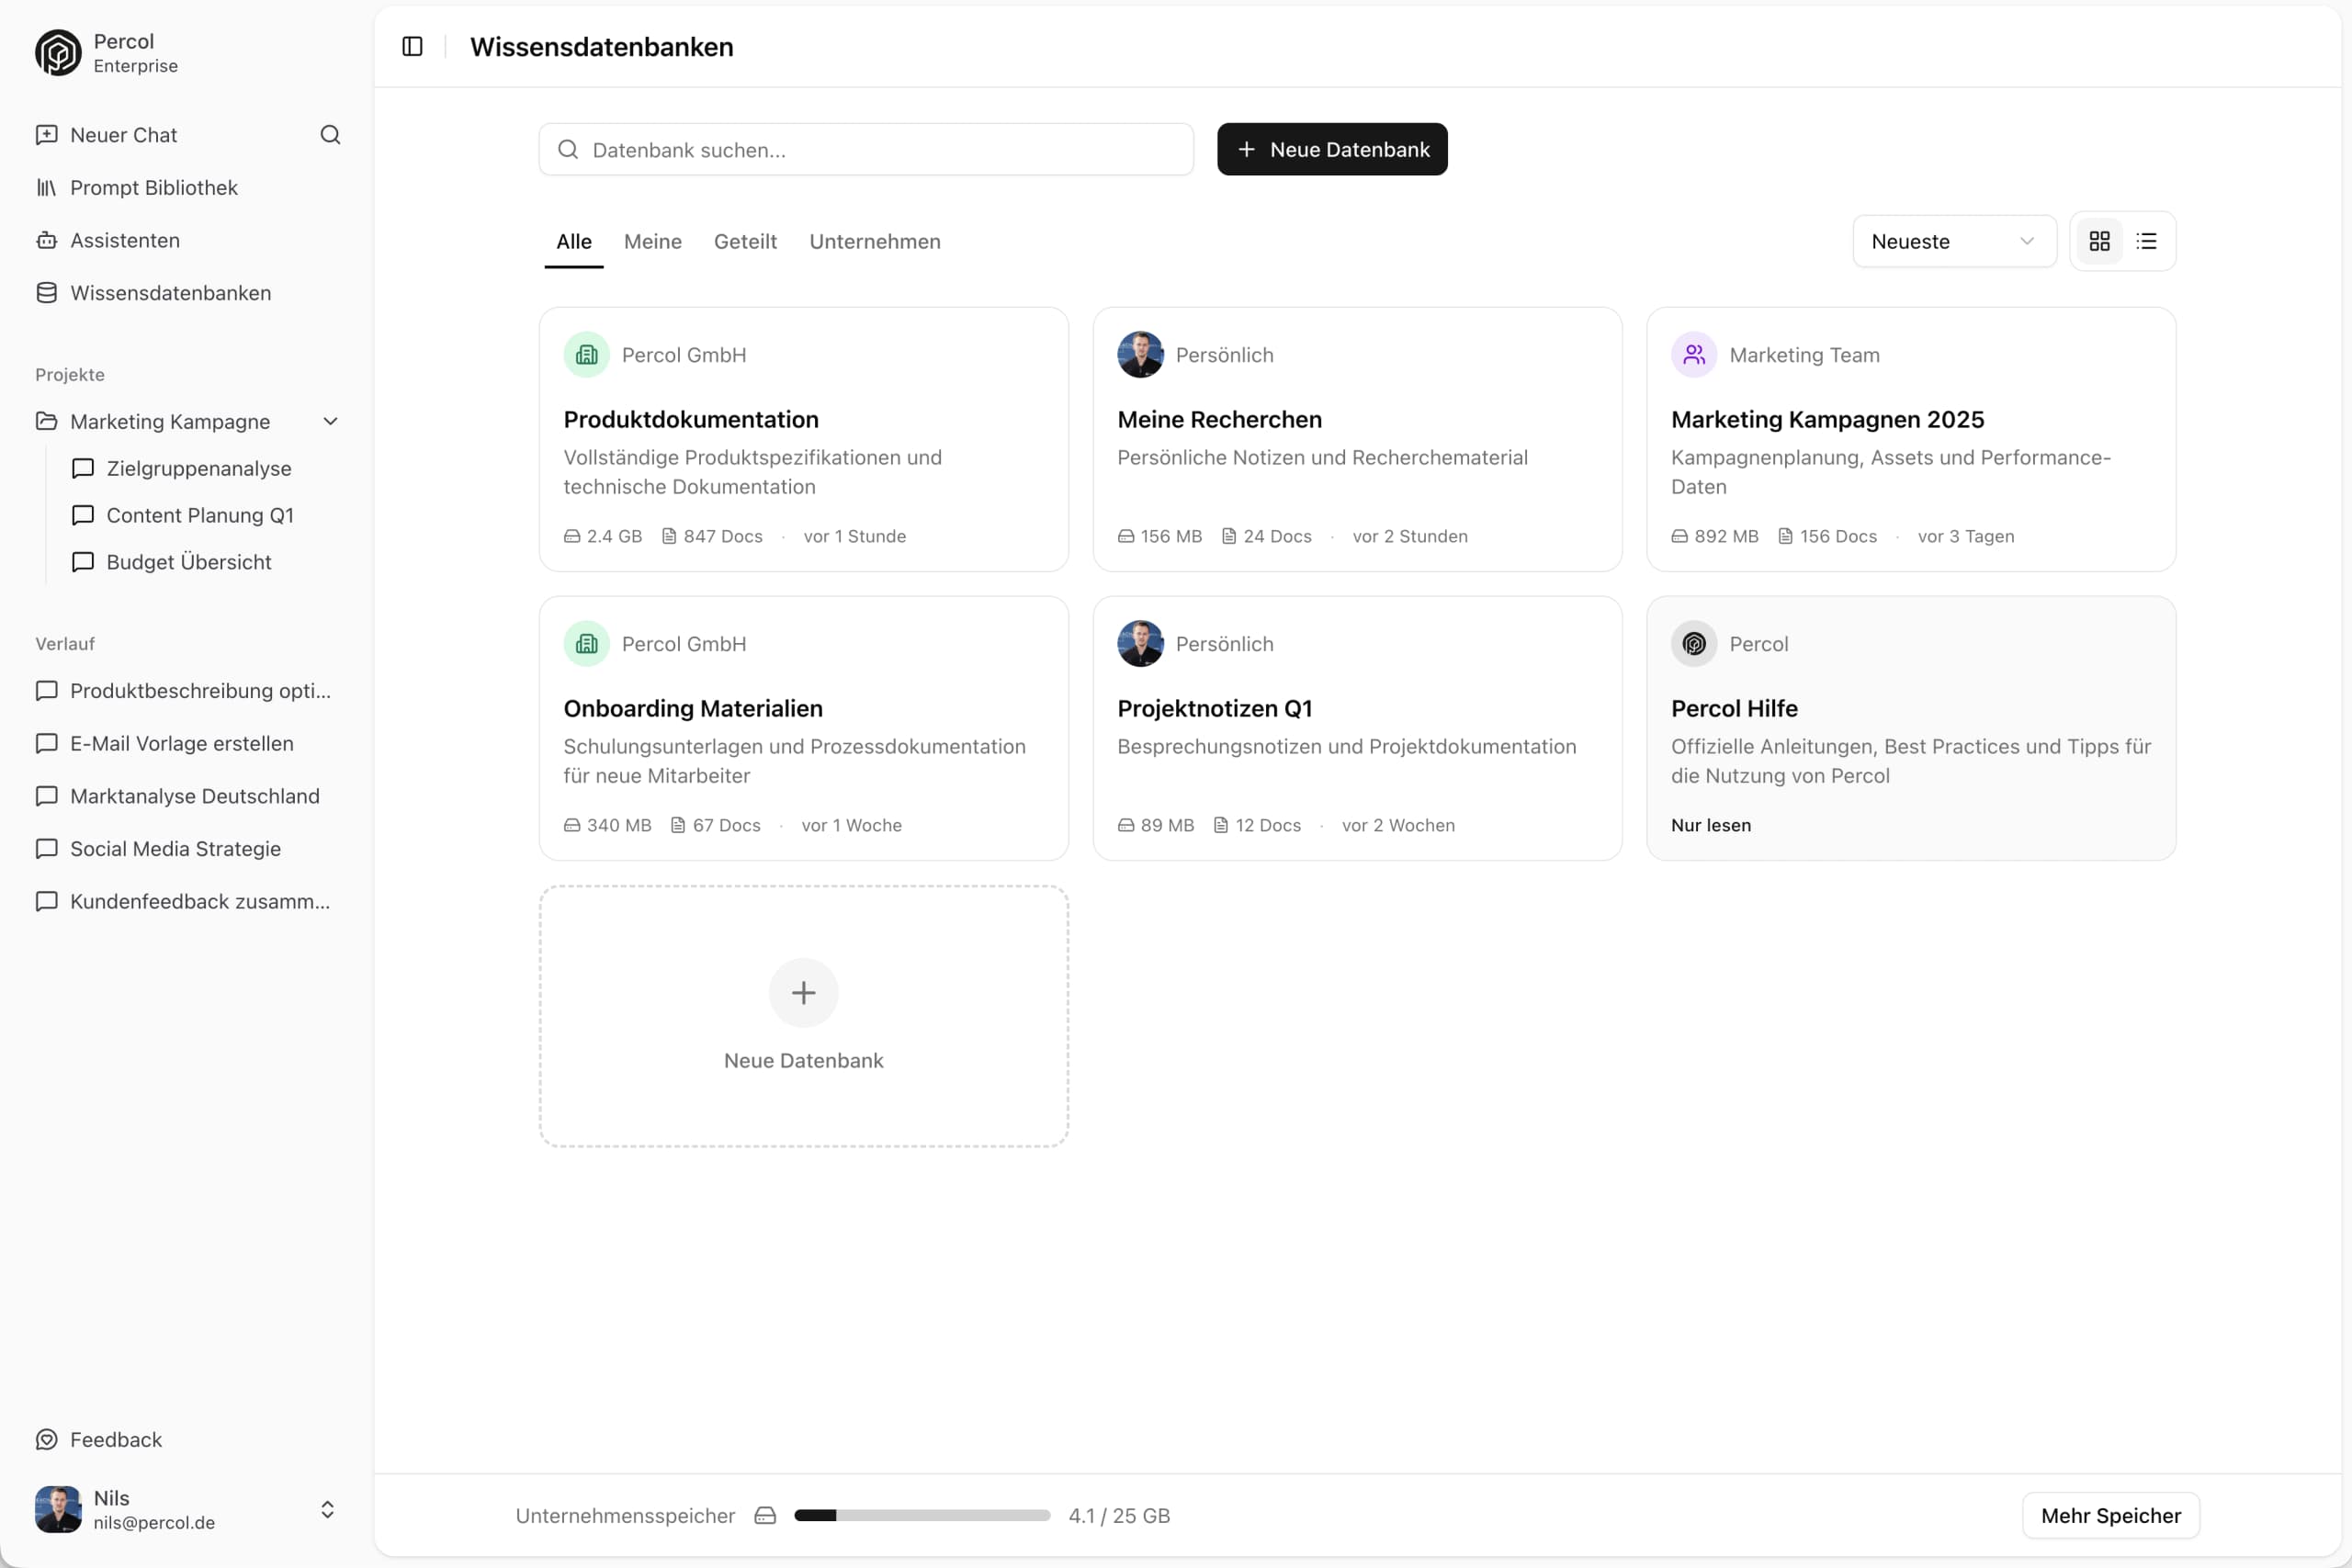Click the Feedback icon at the sidebar bottom

coord(46,1439)
